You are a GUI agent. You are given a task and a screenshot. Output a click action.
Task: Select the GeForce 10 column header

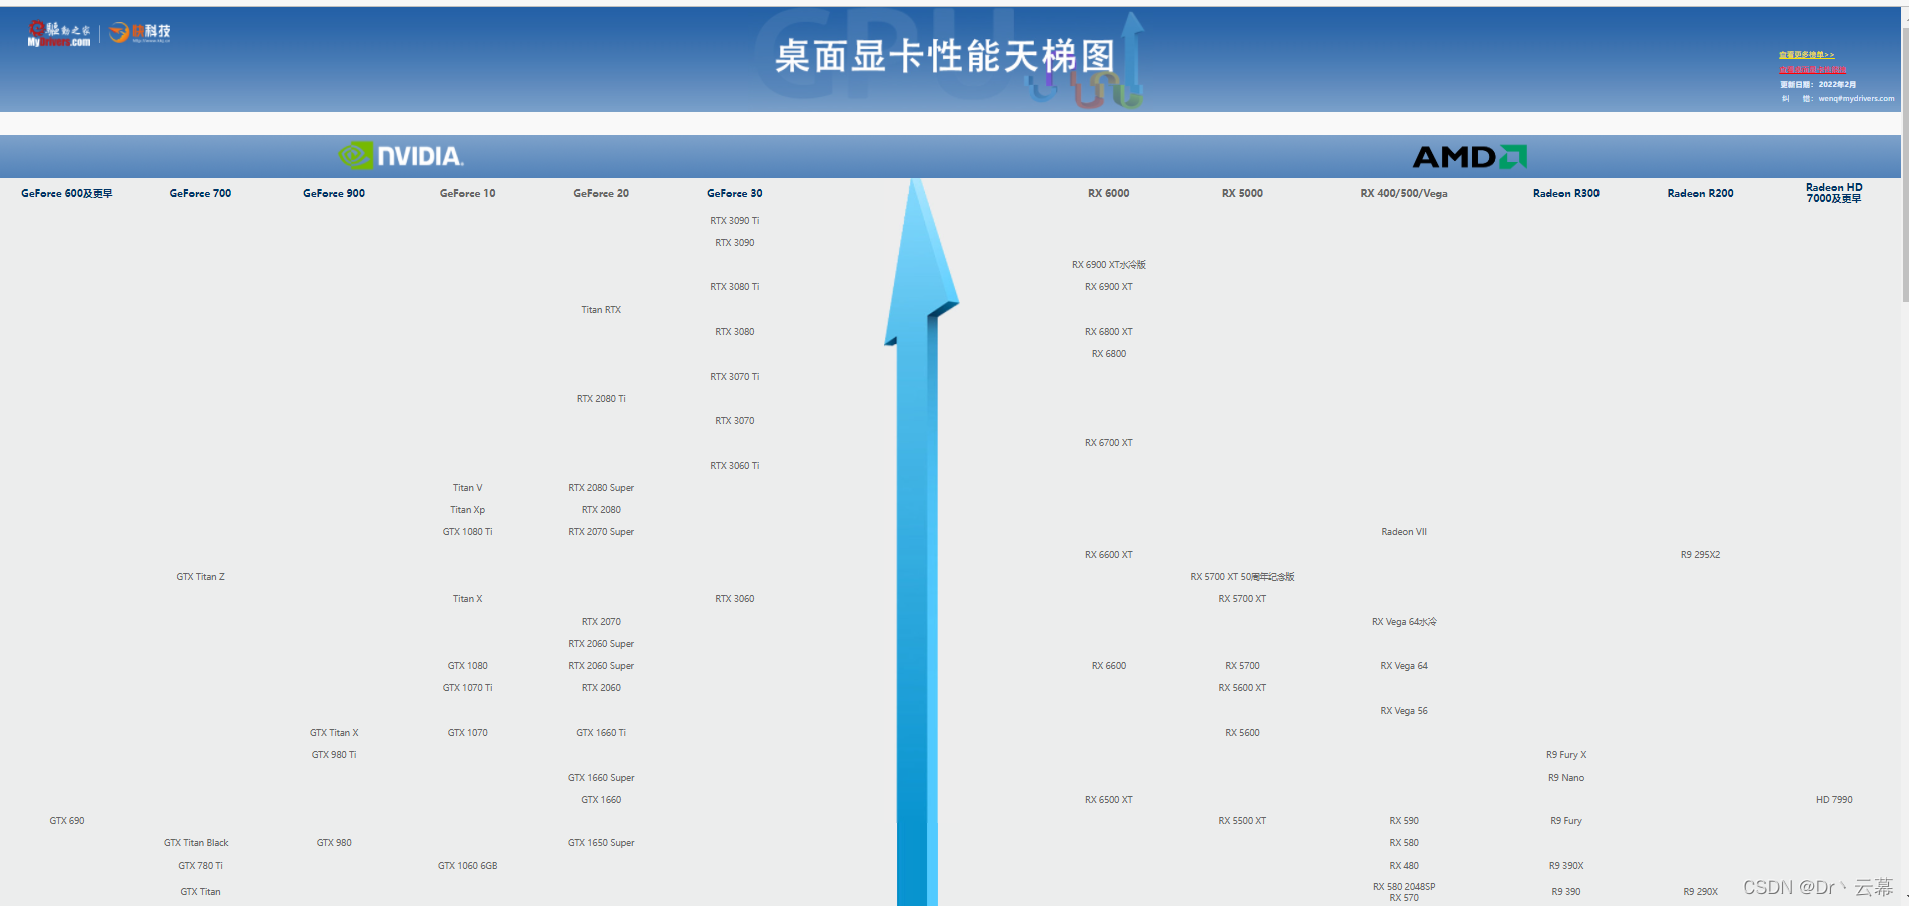467,193
